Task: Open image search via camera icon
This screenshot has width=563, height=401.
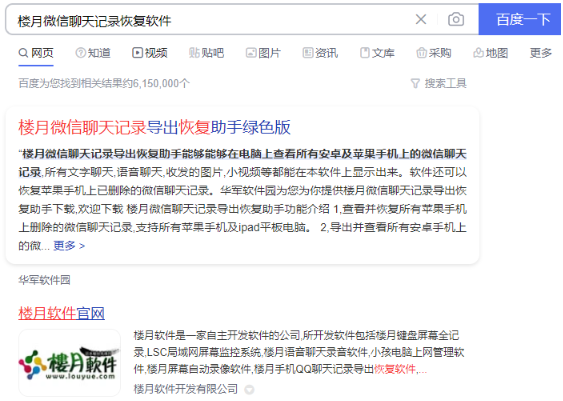Action: pos(456,19)
